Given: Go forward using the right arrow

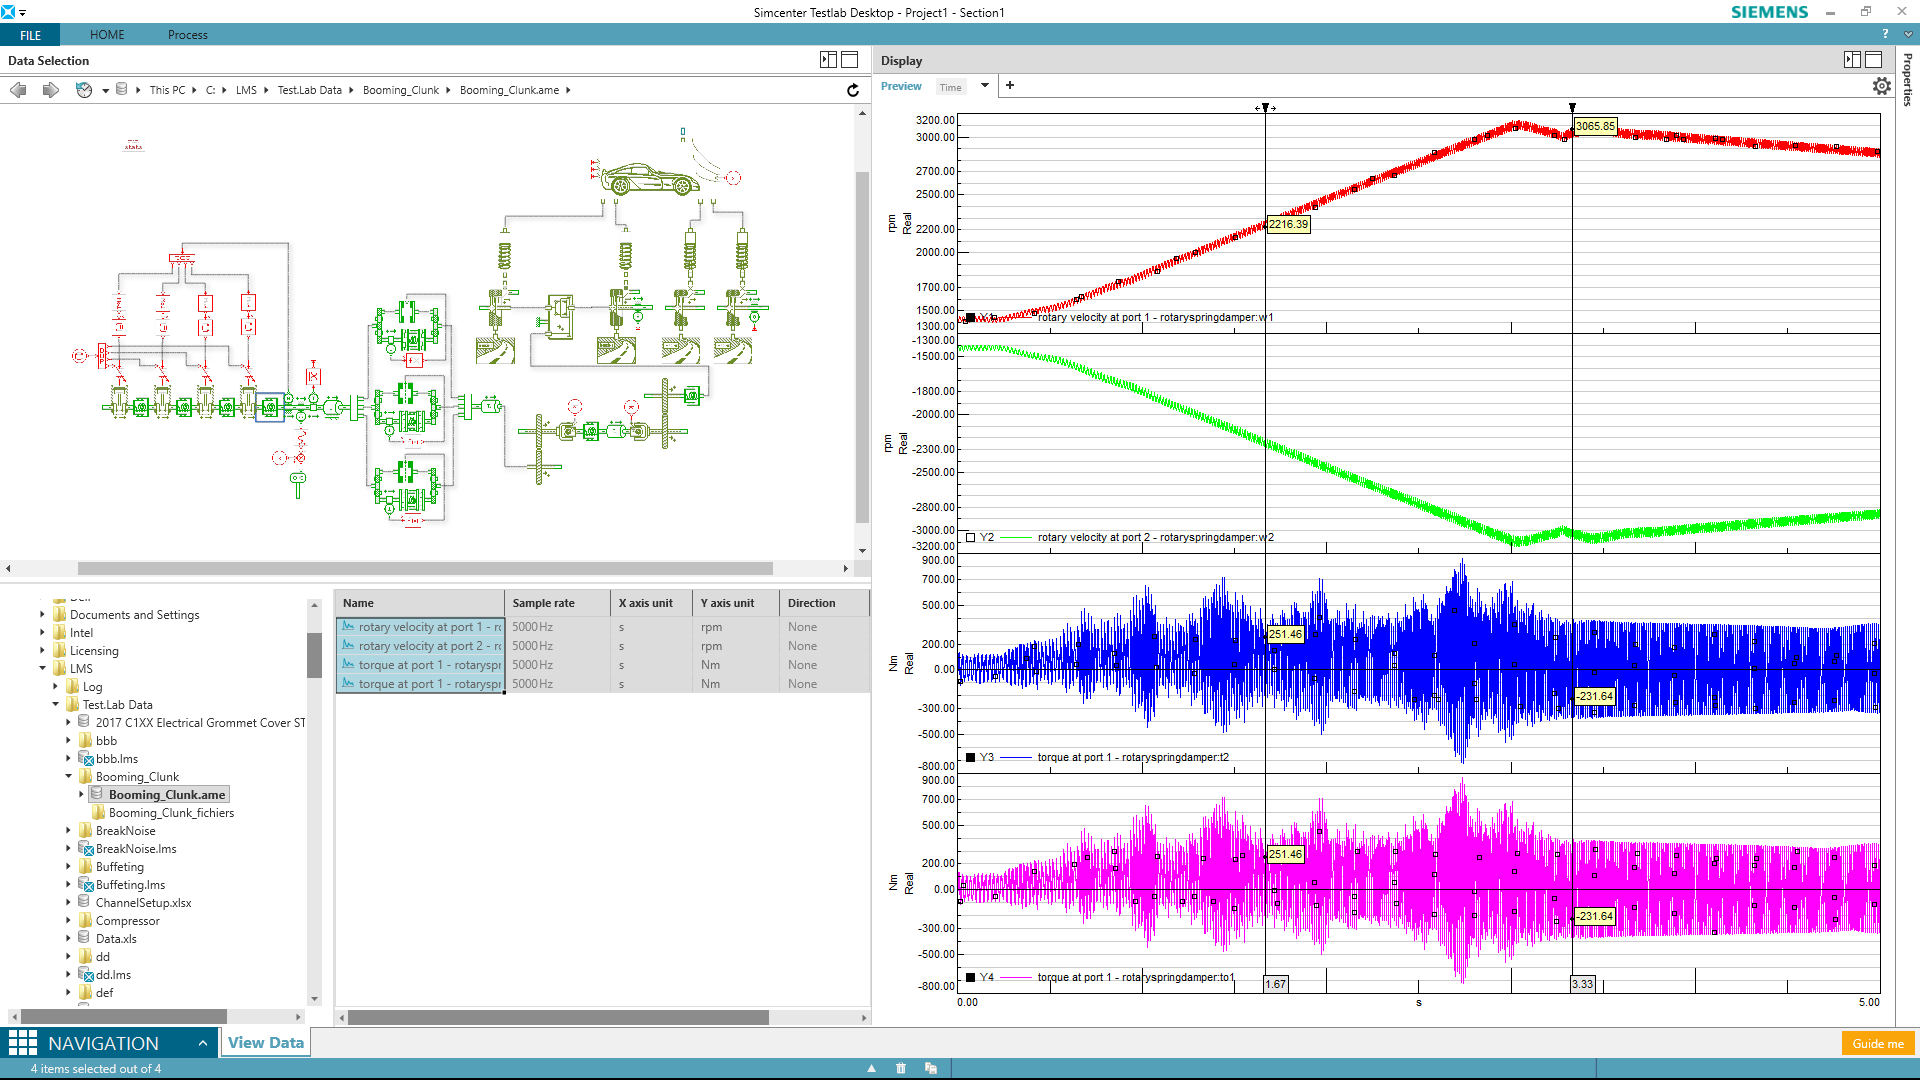Looking at the screenshot, I should 50,90.
